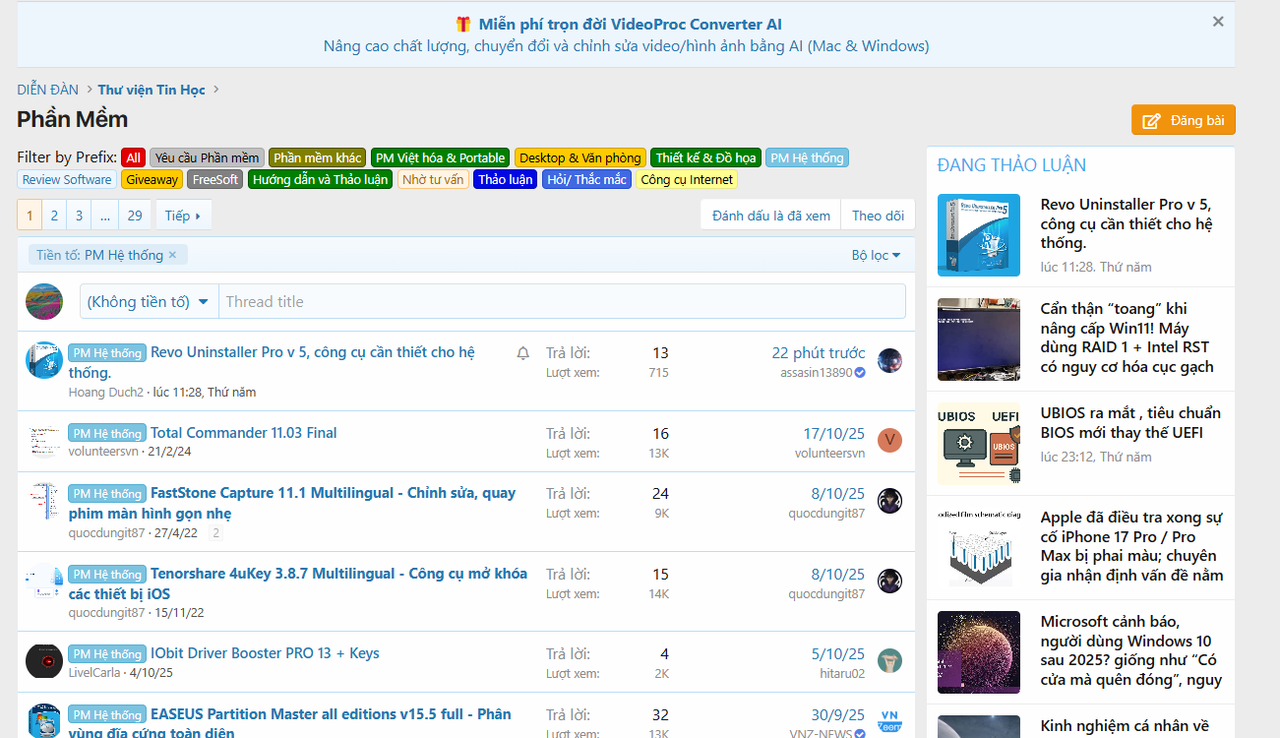Choose the FreeSoft prefix filter
Viewport: 1280px width, 738px height.
click(215, 180)
